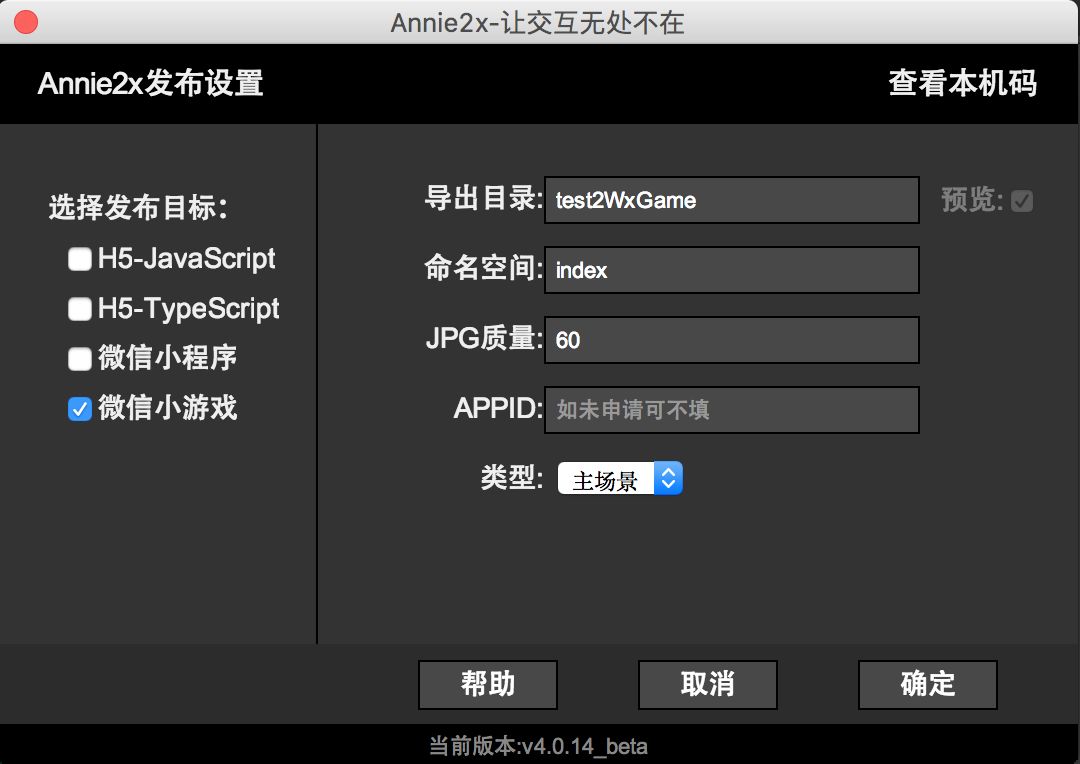Click the 帮助 help button
The height and width of the screenshot is (764, 1080).
tap(488, 684)
